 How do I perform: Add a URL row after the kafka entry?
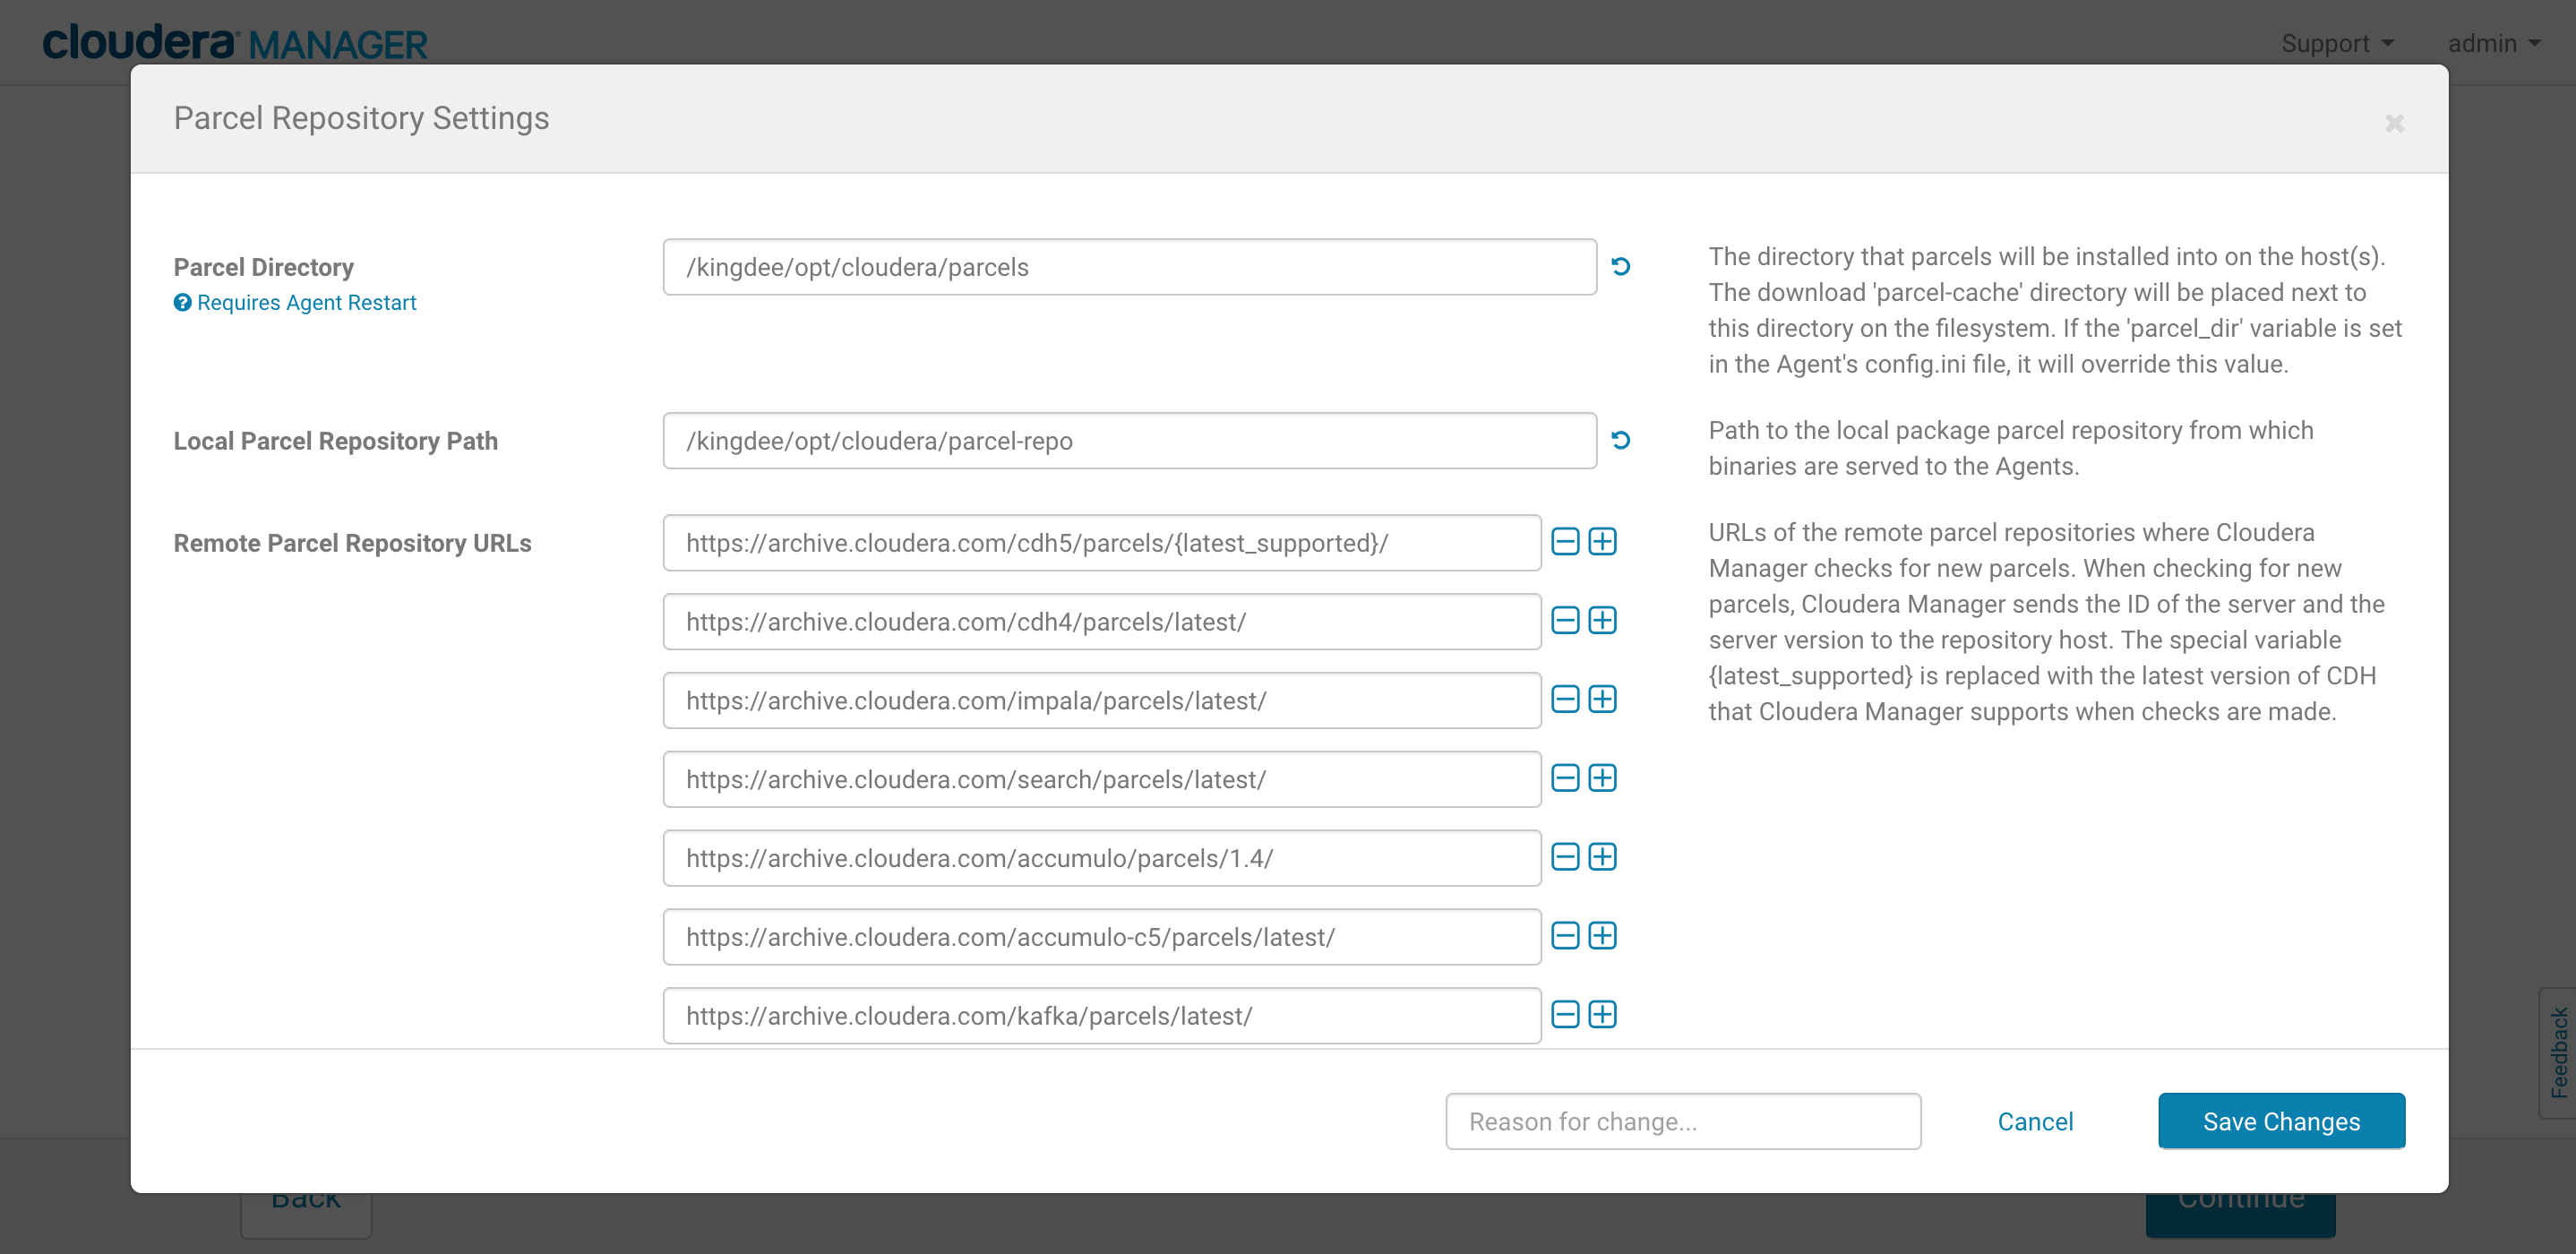coord(1602,1015)
